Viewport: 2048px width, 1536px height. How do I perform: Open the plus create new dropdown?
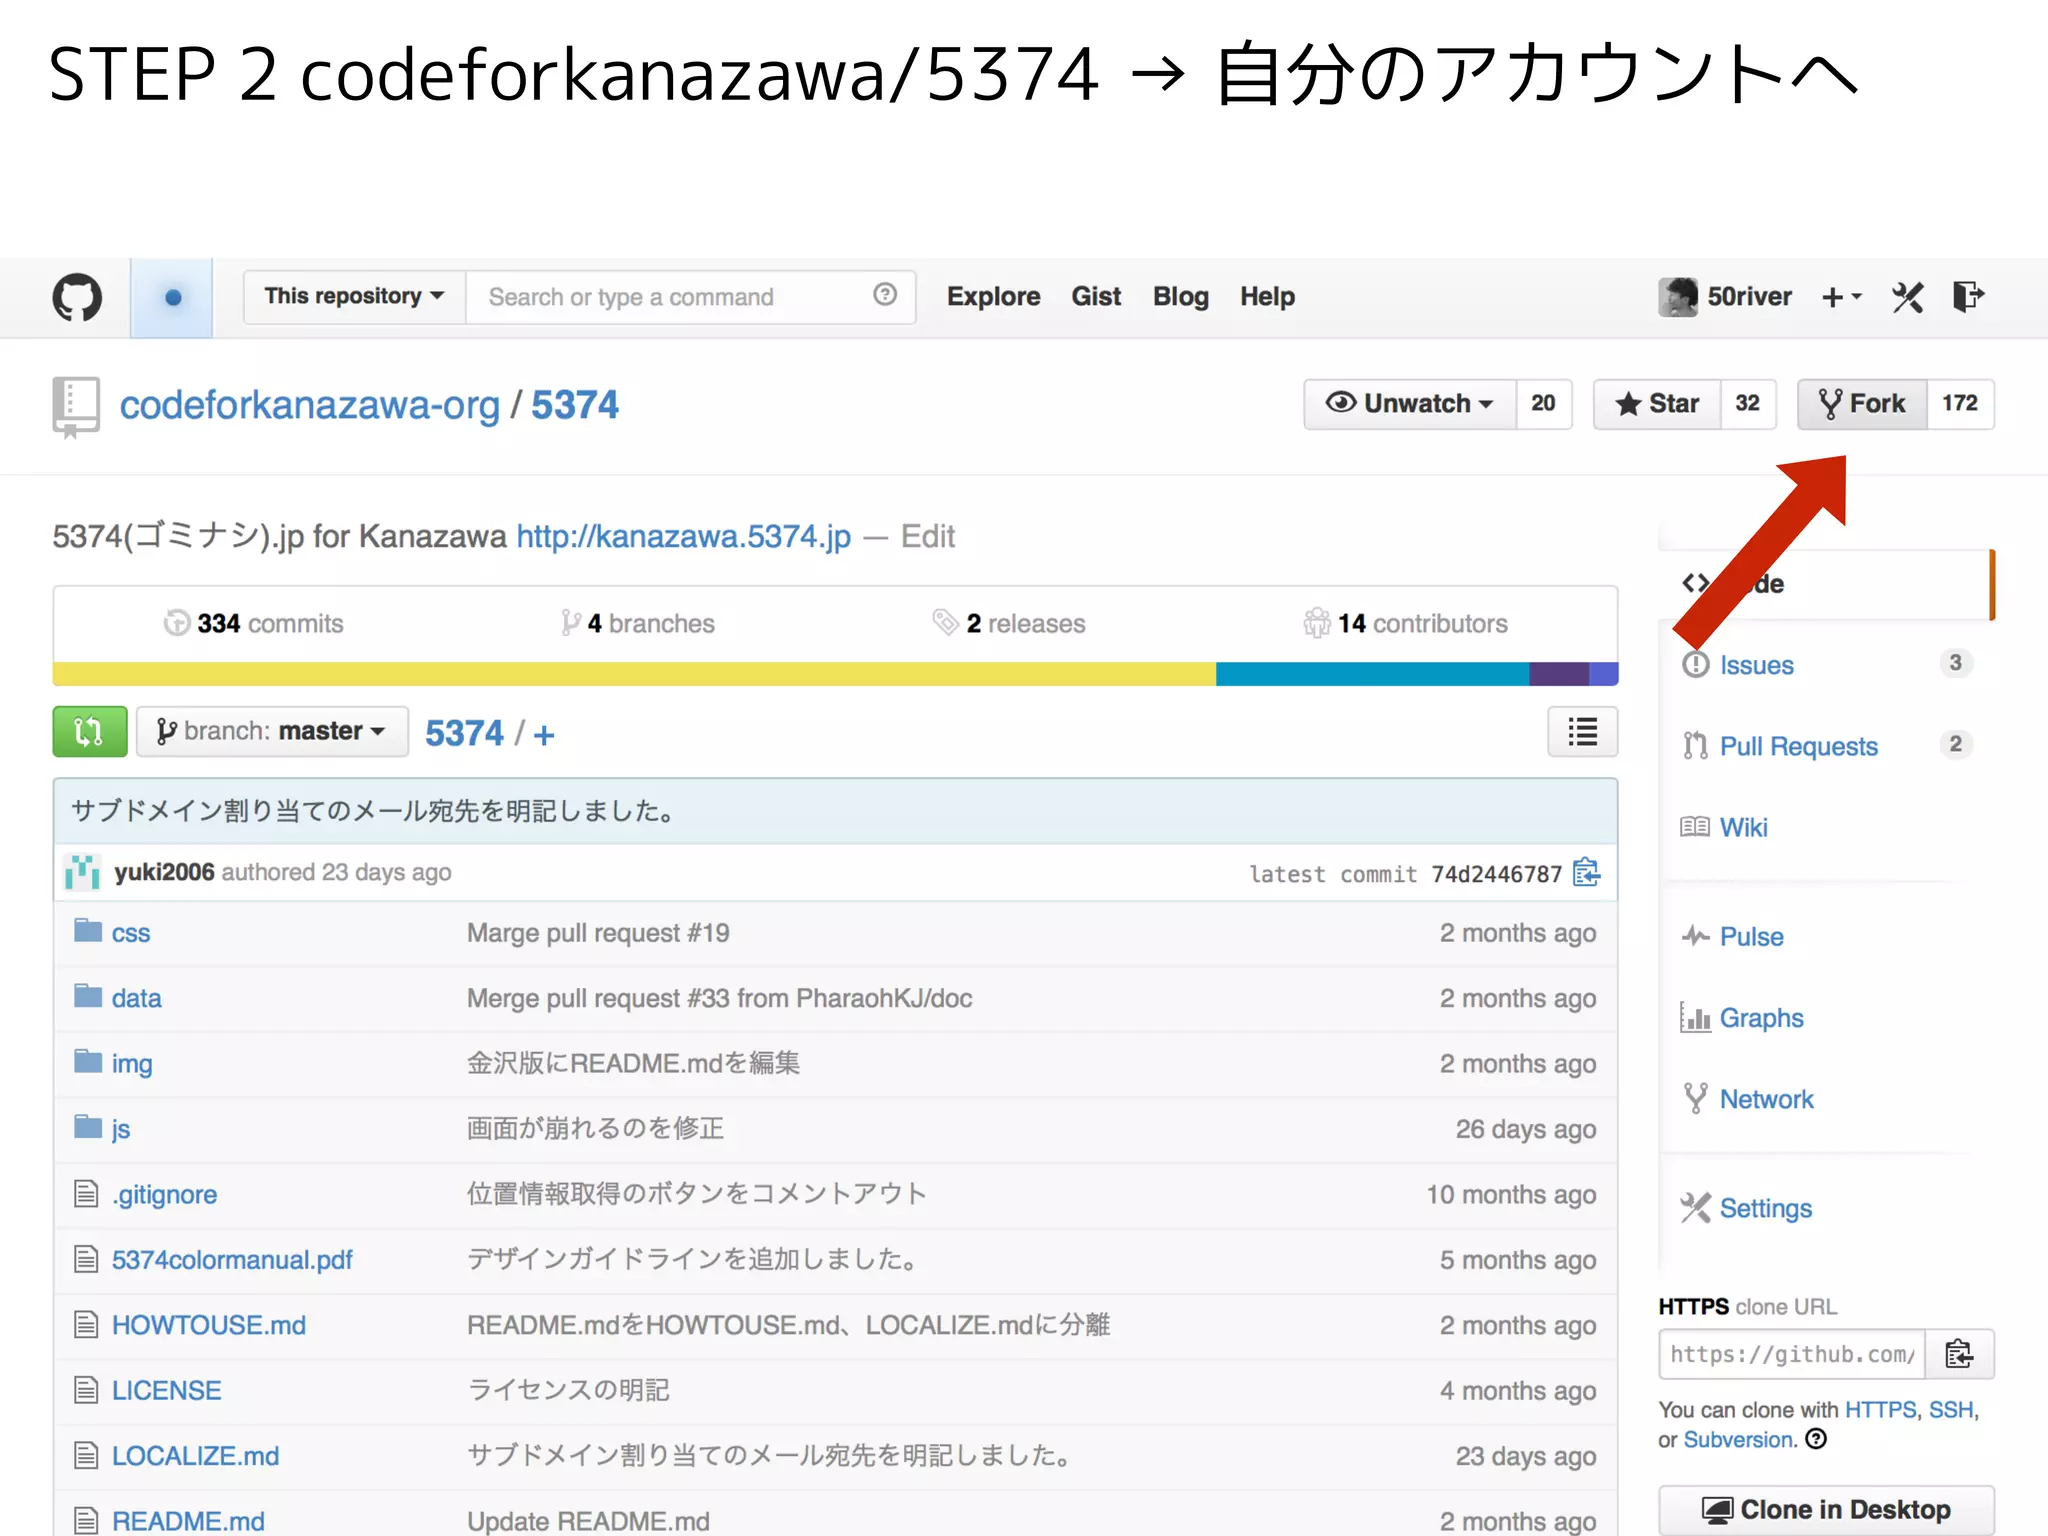[x=1841, y=297]
